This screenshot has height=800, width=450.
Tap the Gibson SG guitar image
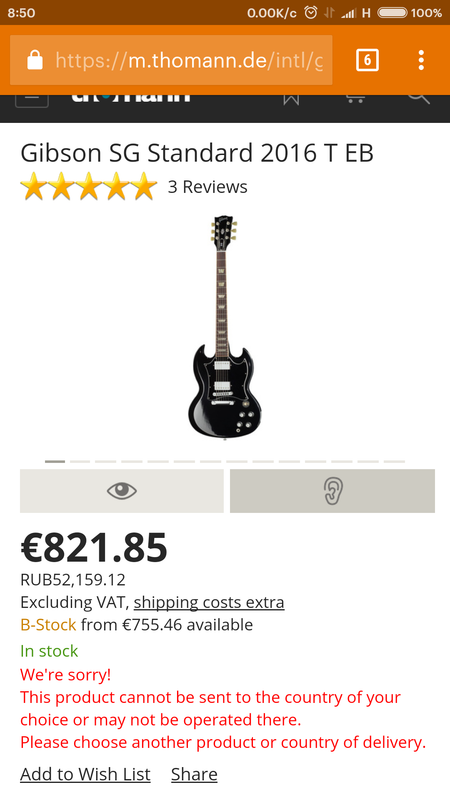tap(224, 328)
